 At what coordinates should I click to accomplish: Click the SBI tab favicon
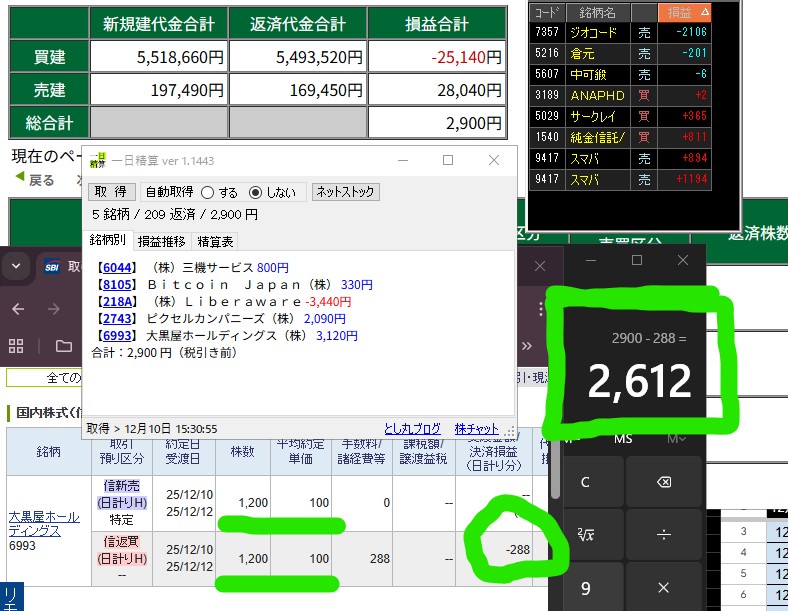(50, 268)
